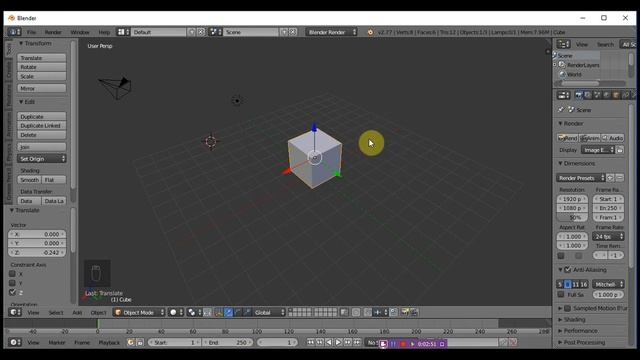This screenshot has width=640, height=360.
Task: Click the screen layout browse icon before Default
Action: pos(123,32)
